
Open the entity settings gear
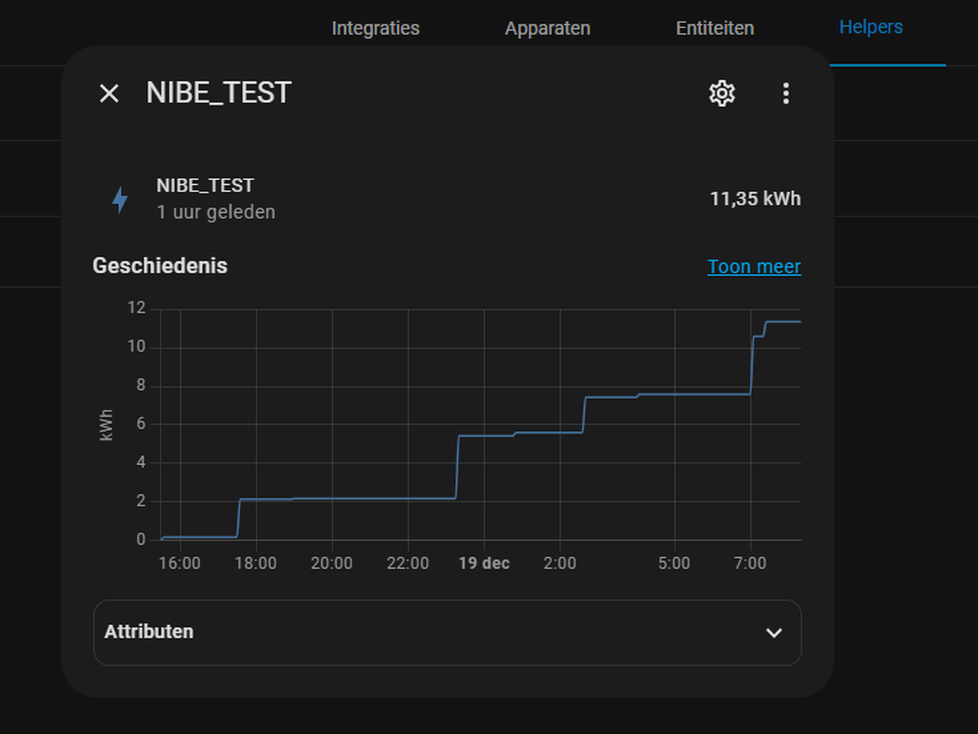coord(722,93)
